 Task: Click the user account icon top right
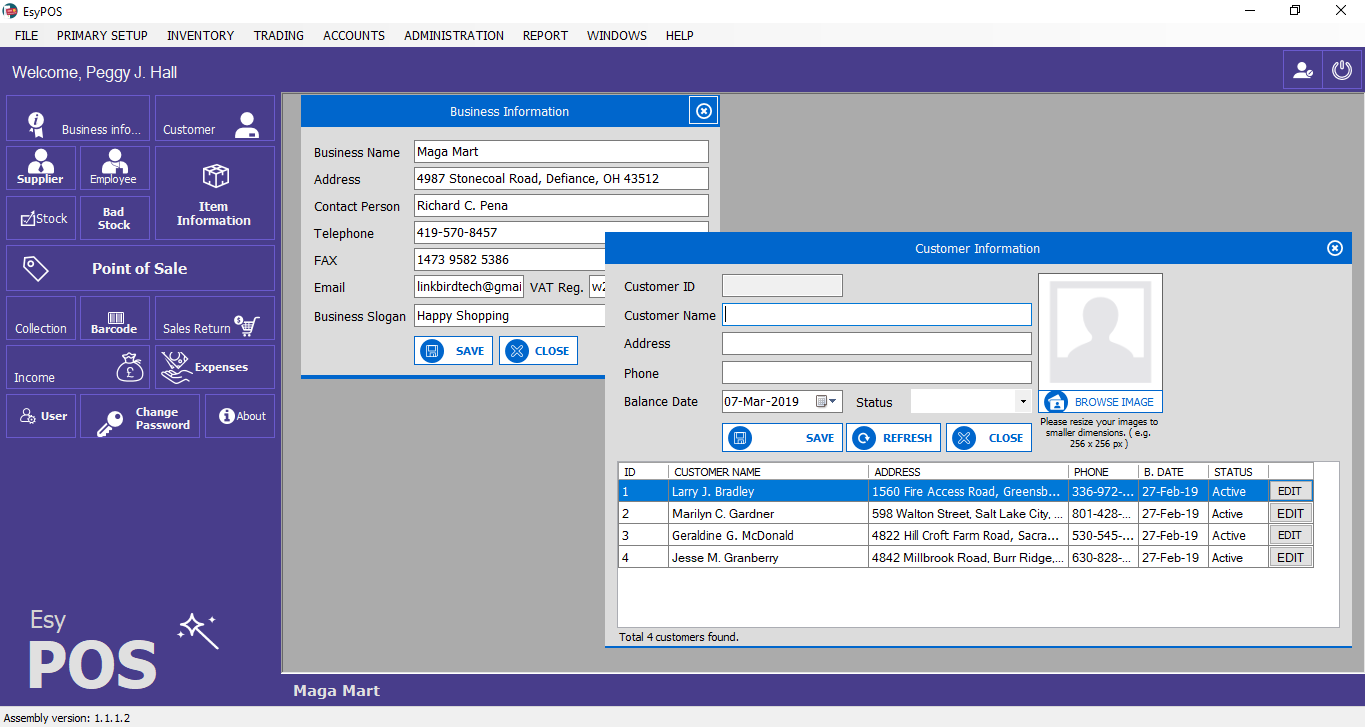click(x=1302, y=71)
